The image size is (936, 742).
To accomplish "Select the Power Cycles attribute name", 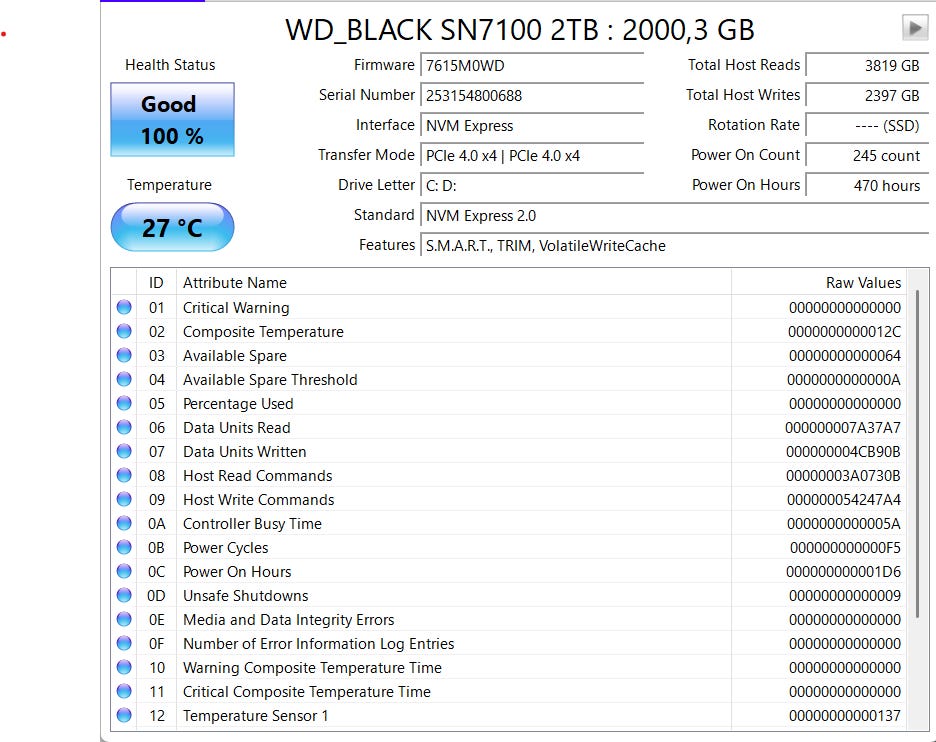I will [x=226, y=547].
